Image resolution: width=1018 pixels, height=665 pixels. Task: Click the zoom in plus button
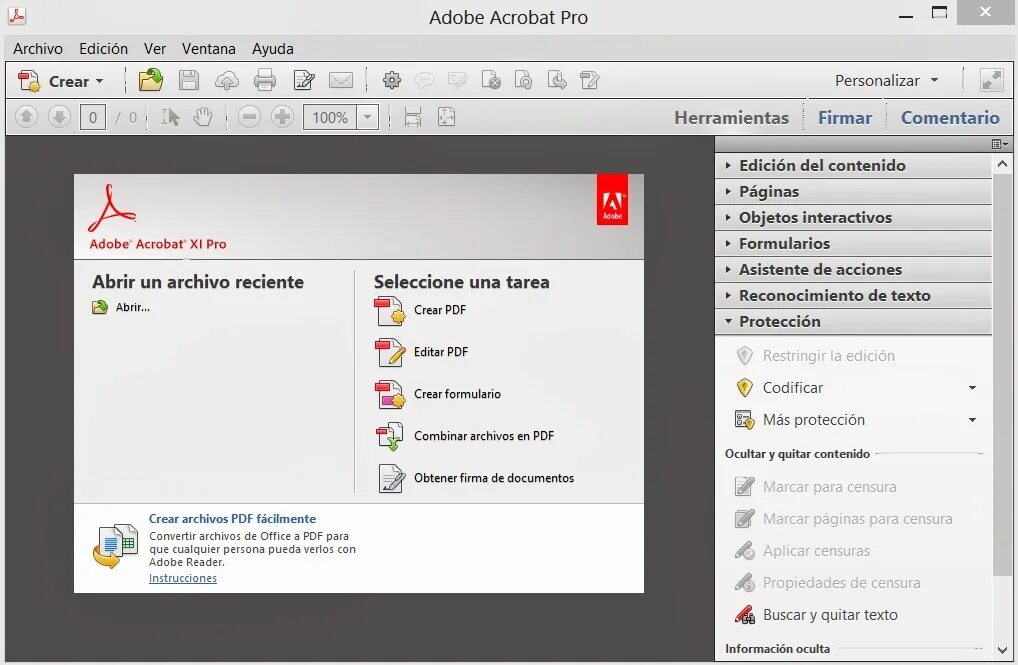coord(282,117)
